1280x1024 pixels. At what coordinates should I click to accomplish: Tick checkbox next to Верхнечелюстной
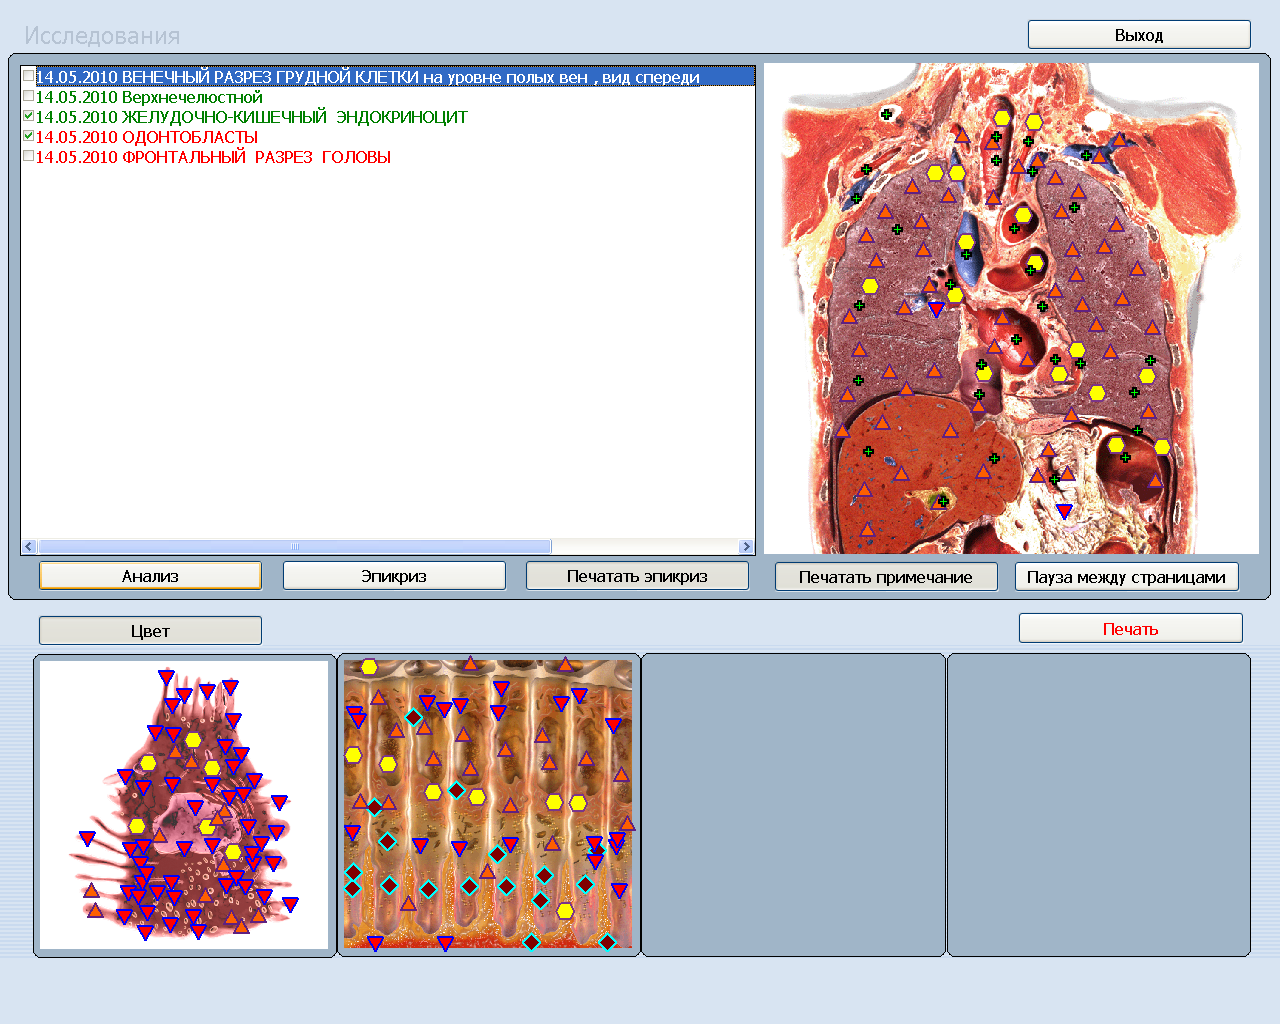point(28,96)
